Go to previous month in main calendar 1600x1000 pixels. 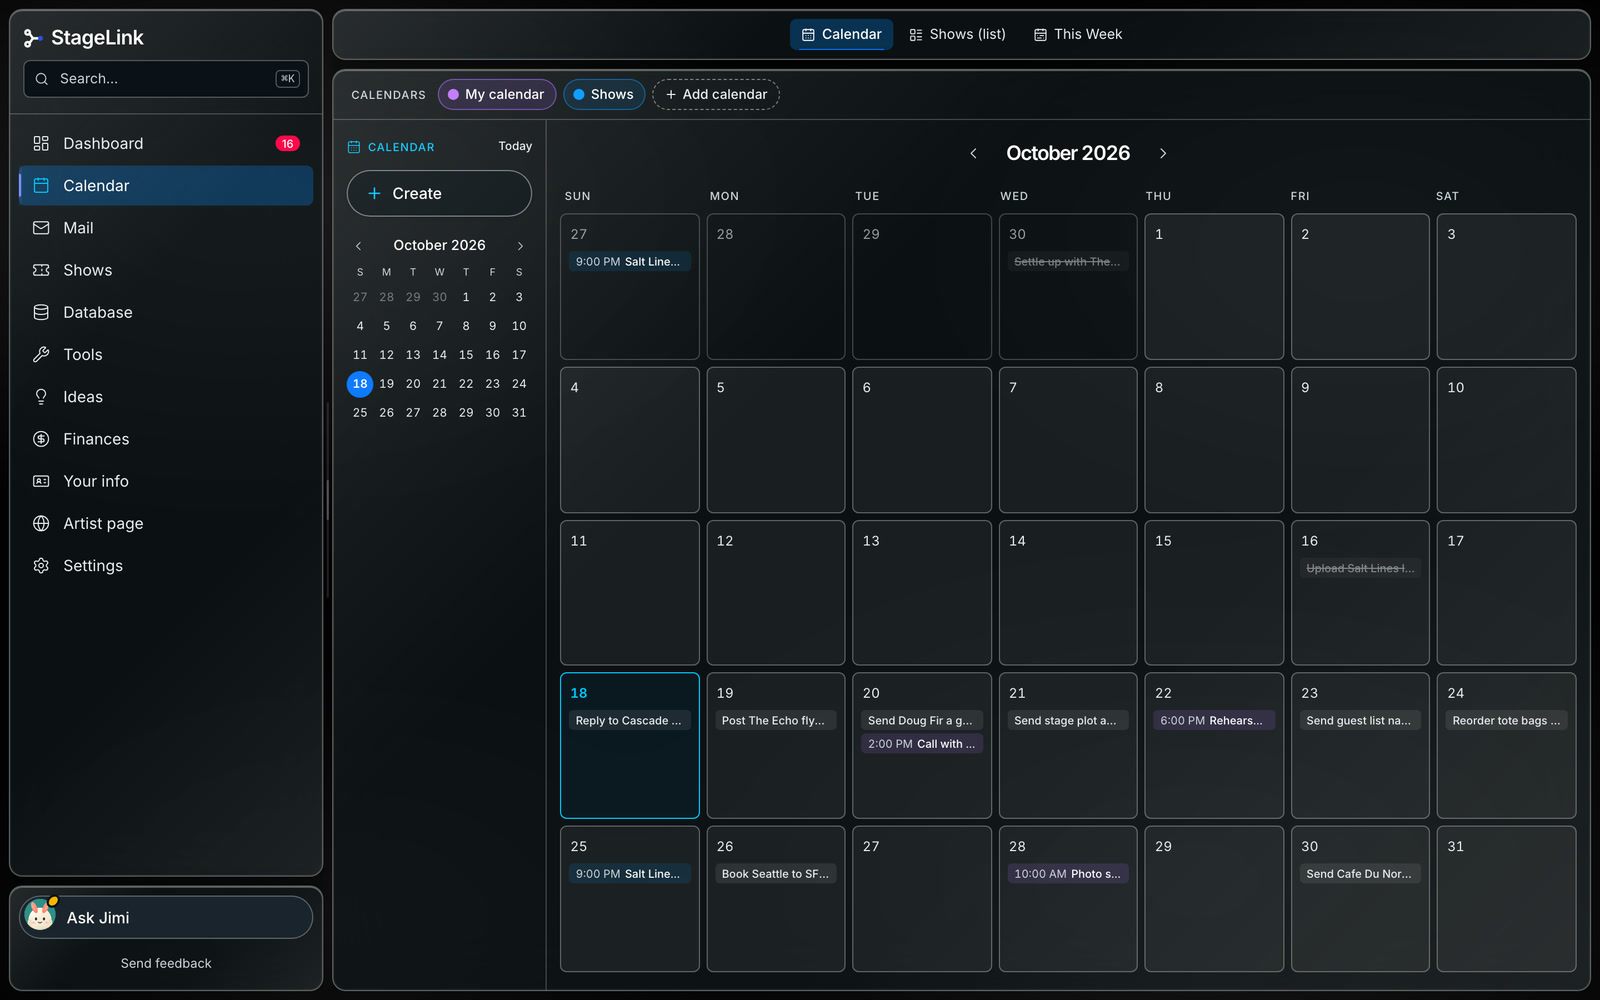coord(973,153)
